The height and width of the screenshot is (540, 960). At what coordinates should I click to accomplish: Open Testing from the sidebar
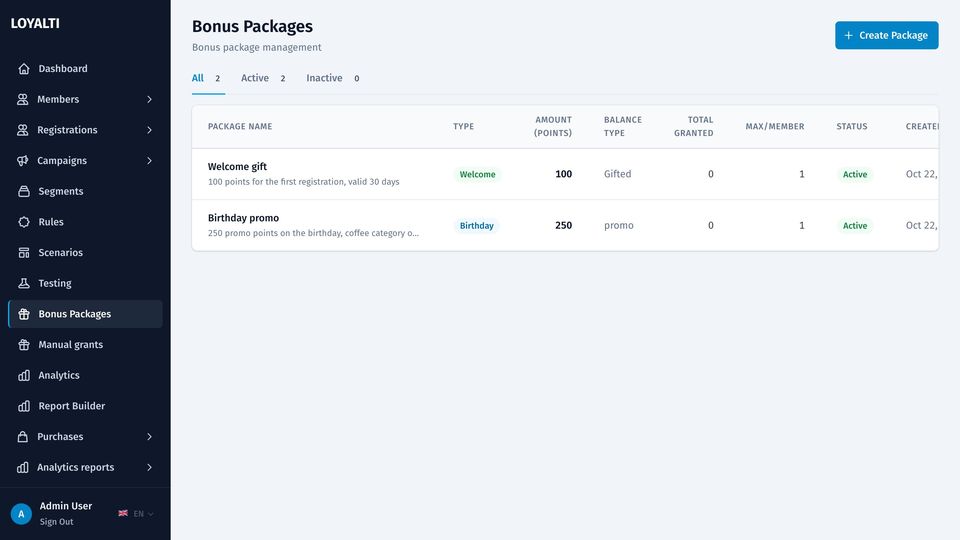click(85, 283)
